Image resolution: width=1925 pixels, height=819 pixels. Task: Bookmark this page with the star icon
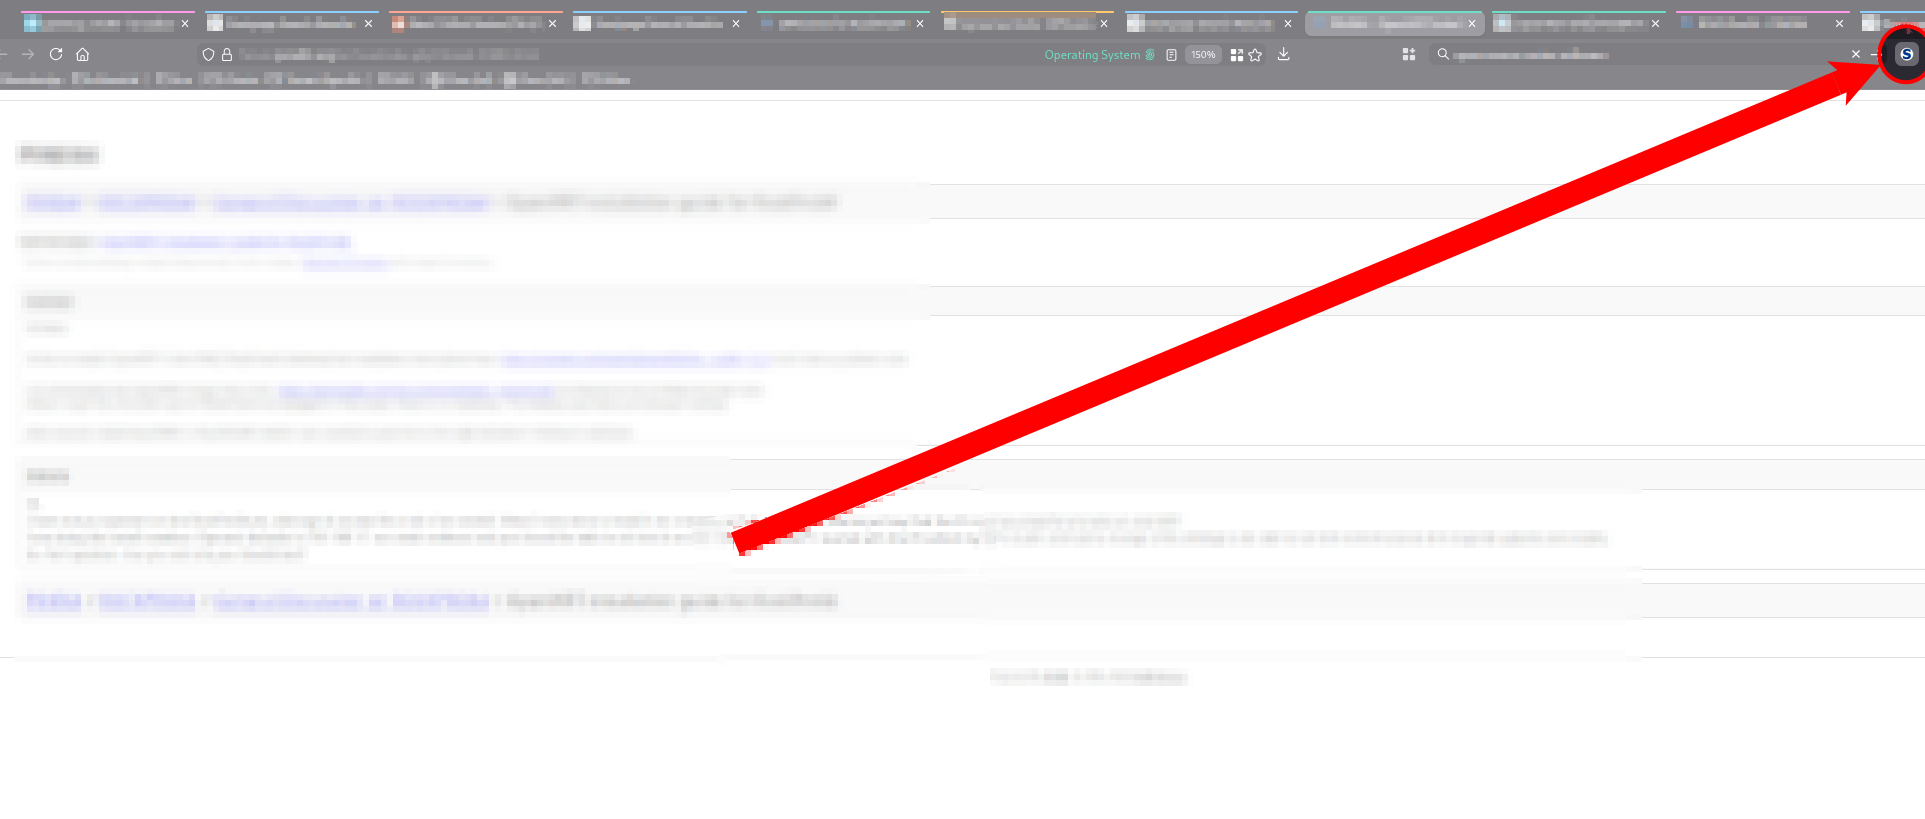click(x=1255, y=55)
